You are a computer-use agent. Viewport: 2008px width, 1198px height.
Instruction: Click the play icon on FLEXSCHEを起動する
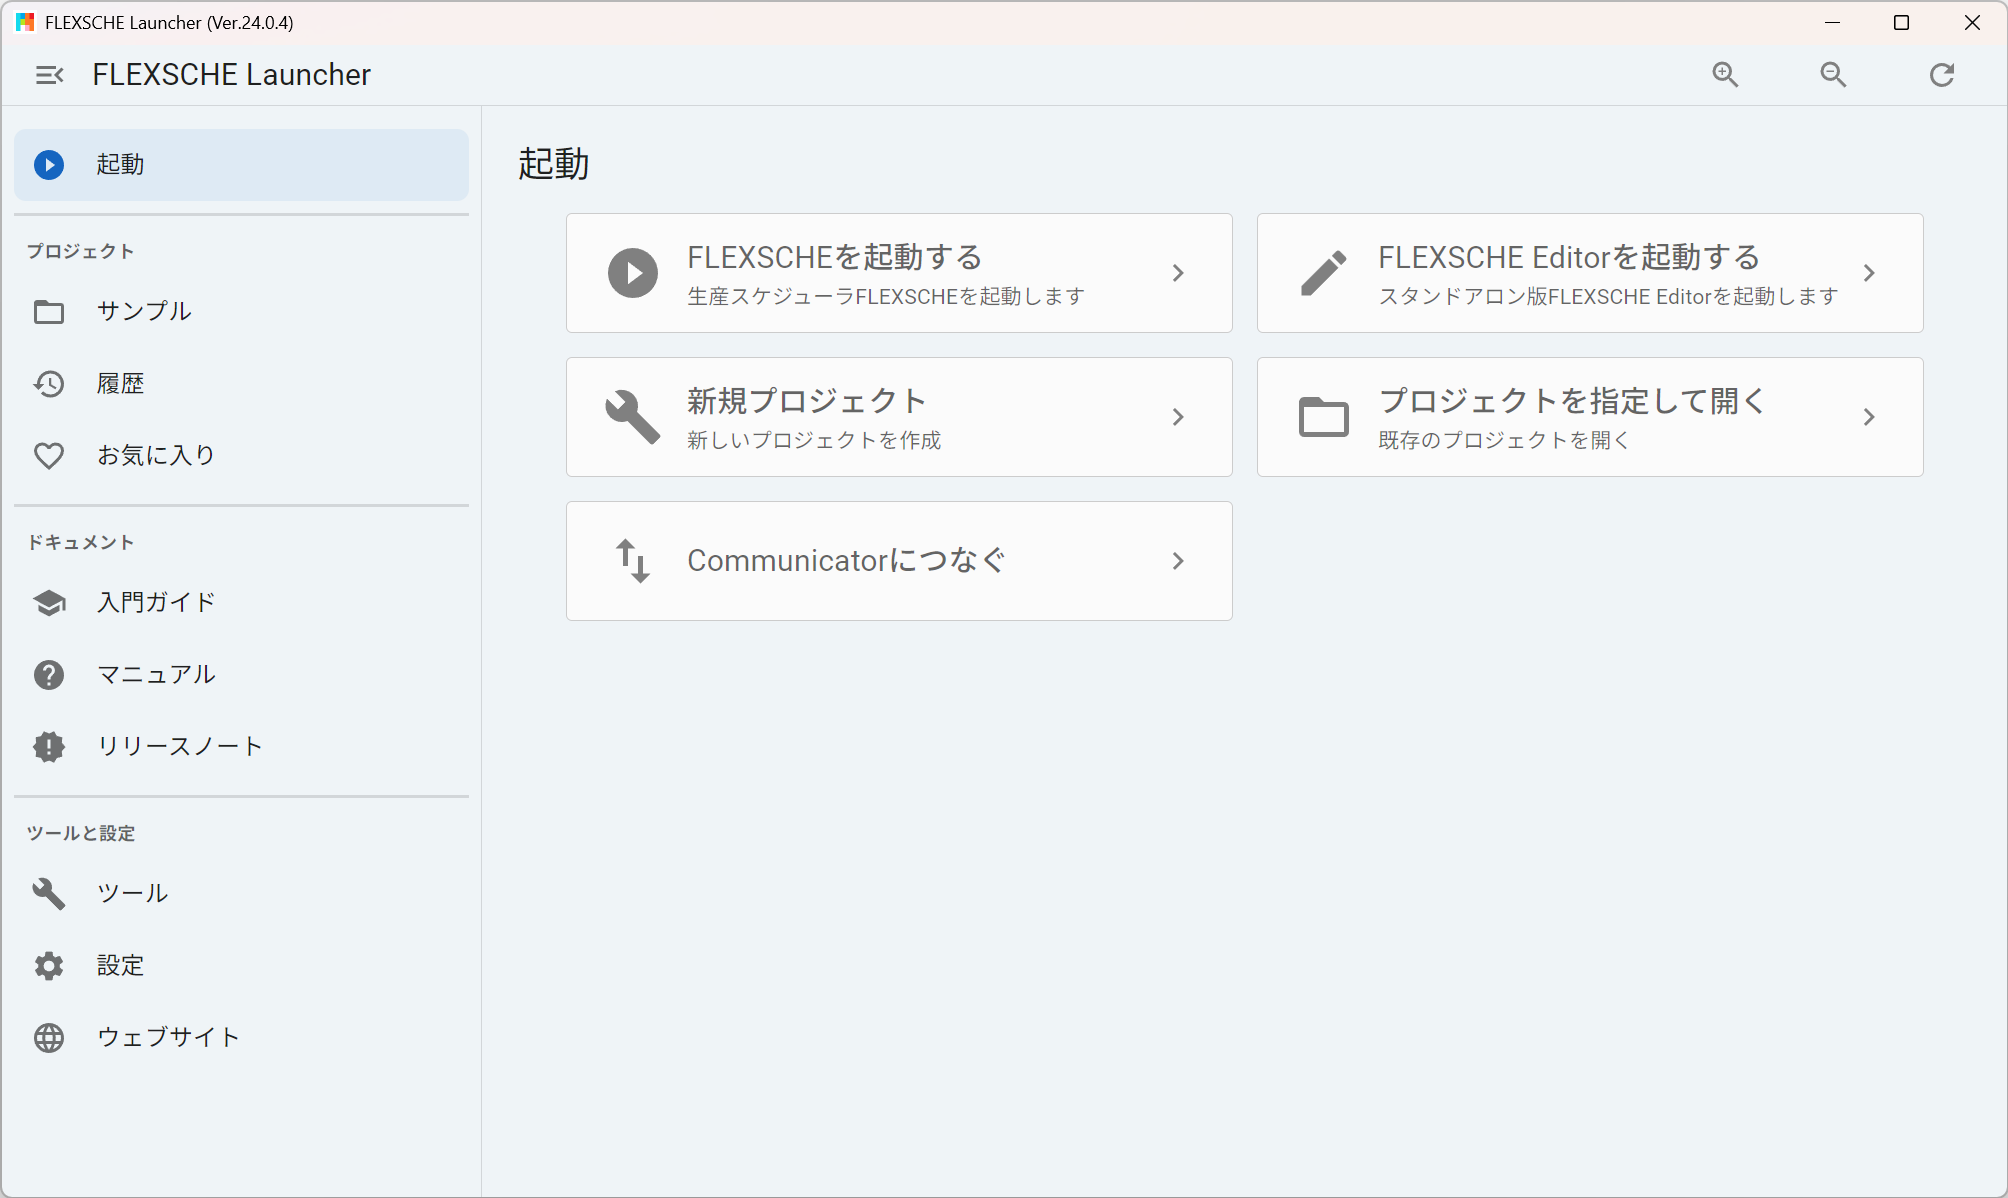point(633,273)
